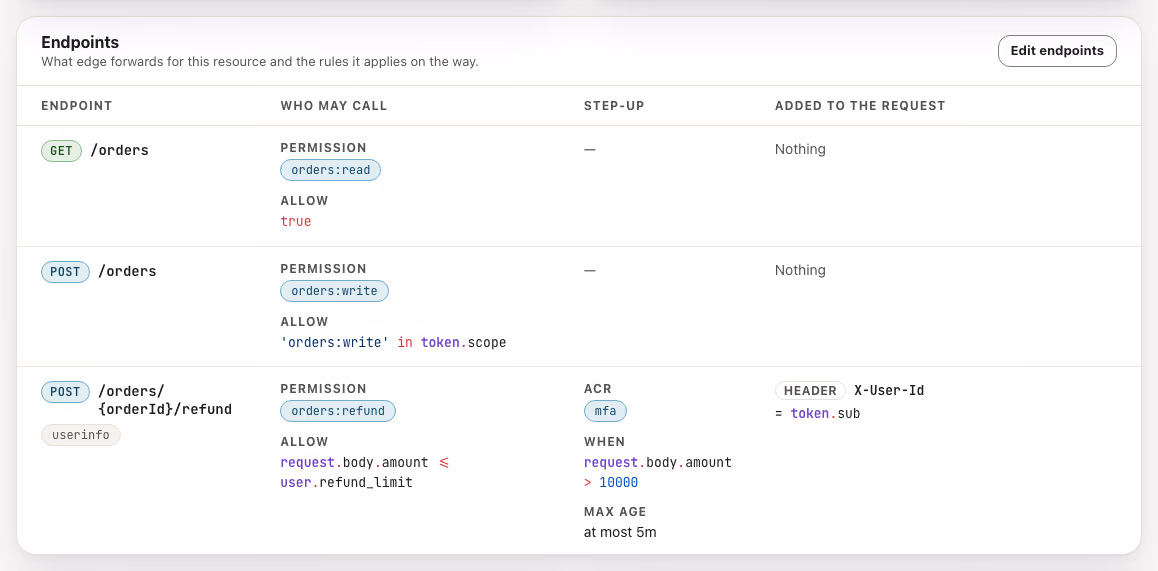Click the HEADER badge beside X-User-Id
The height and width of the screenshot is (571, 1158).
tap(810, 391)
